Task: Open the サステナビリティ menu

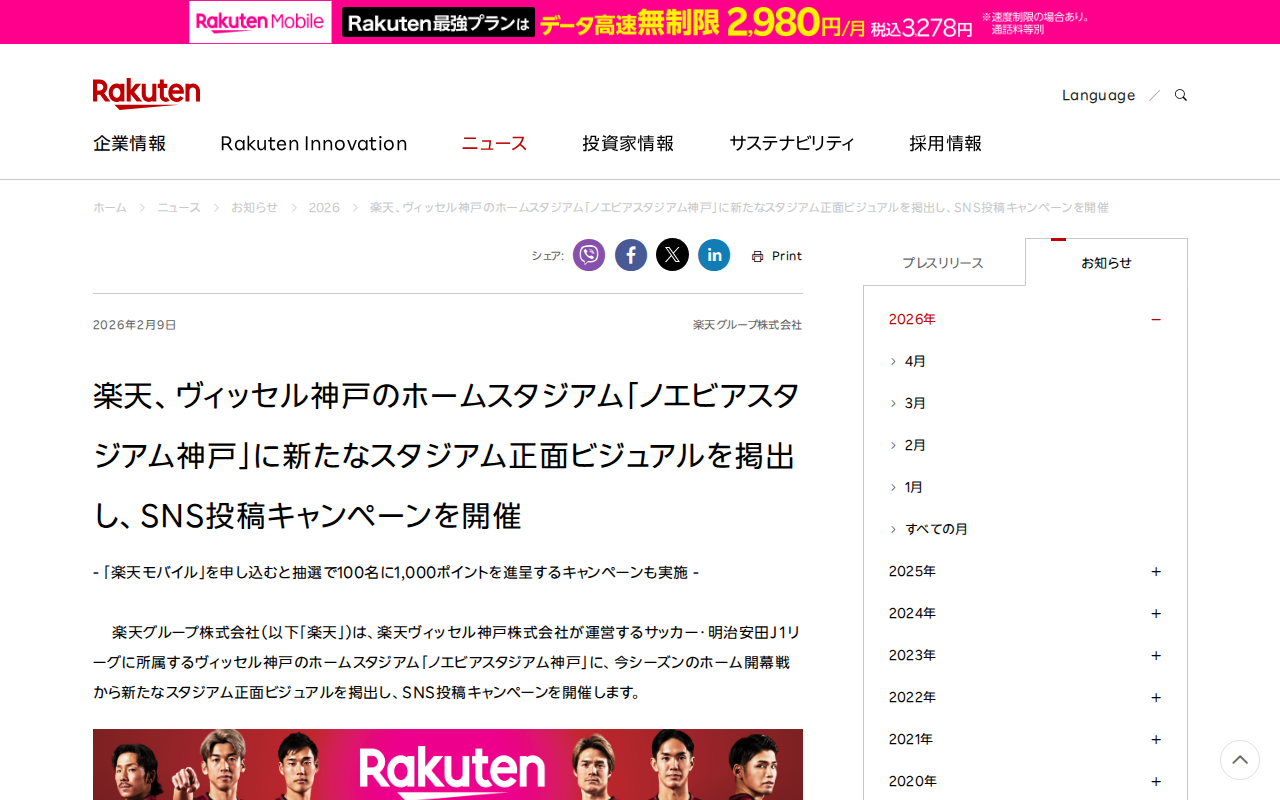Action: [792, 143]
